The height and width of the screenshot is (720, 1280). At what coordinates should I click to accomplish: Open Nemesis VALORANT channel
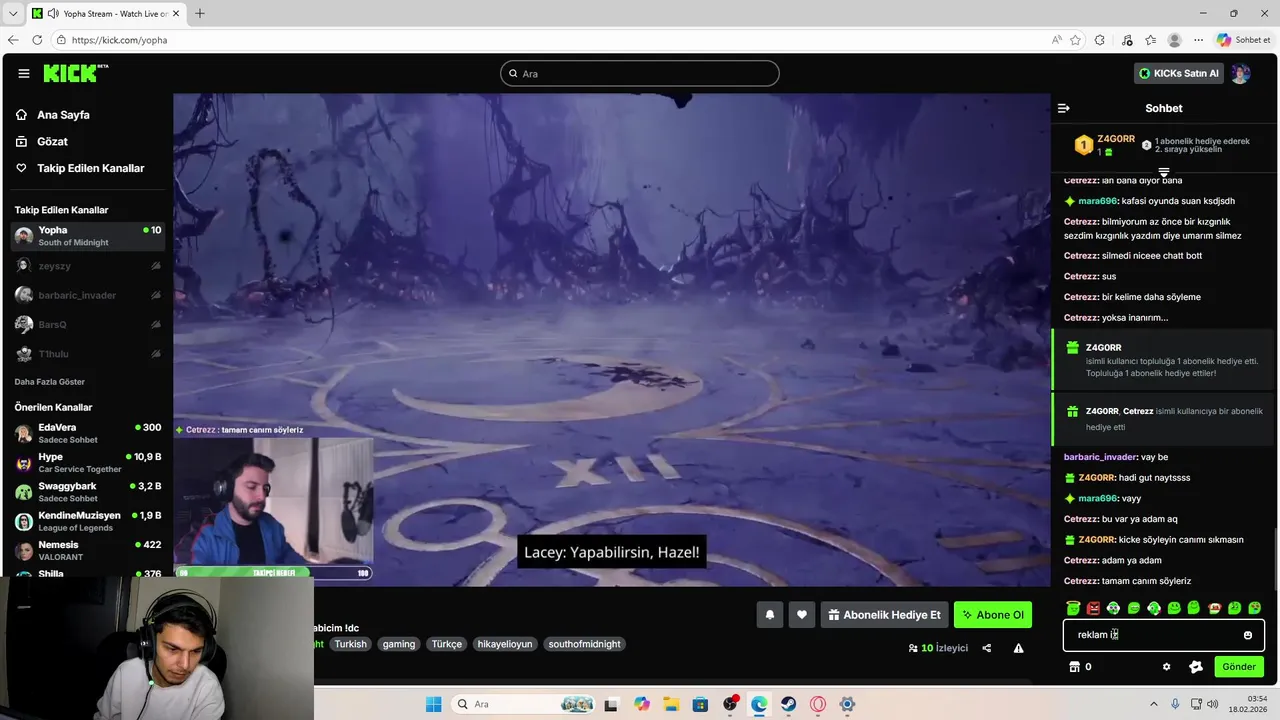tap(88, 550)
